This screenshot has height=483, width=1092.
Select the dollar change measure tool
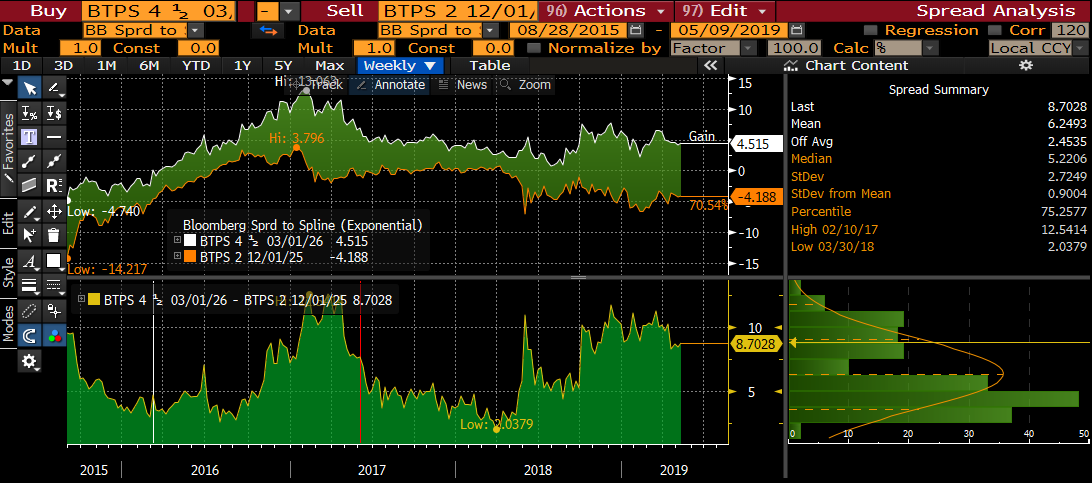[x=54, y=113]
